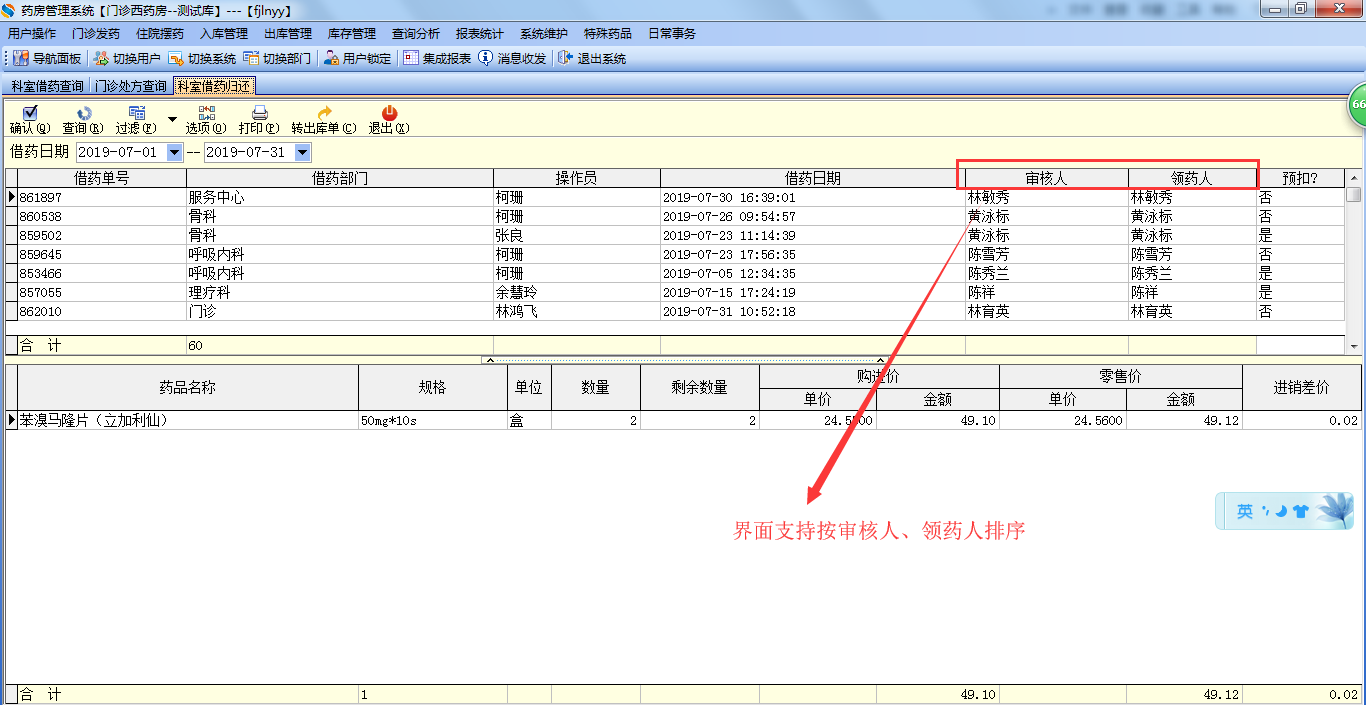
Task: Select the 科室借药归还 tab
Action: (214, 86)
